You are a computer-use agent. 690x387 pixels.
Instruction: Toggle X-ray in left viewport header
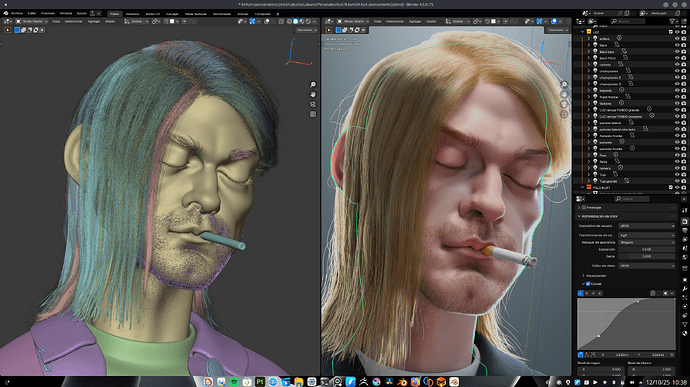point(281,21)
